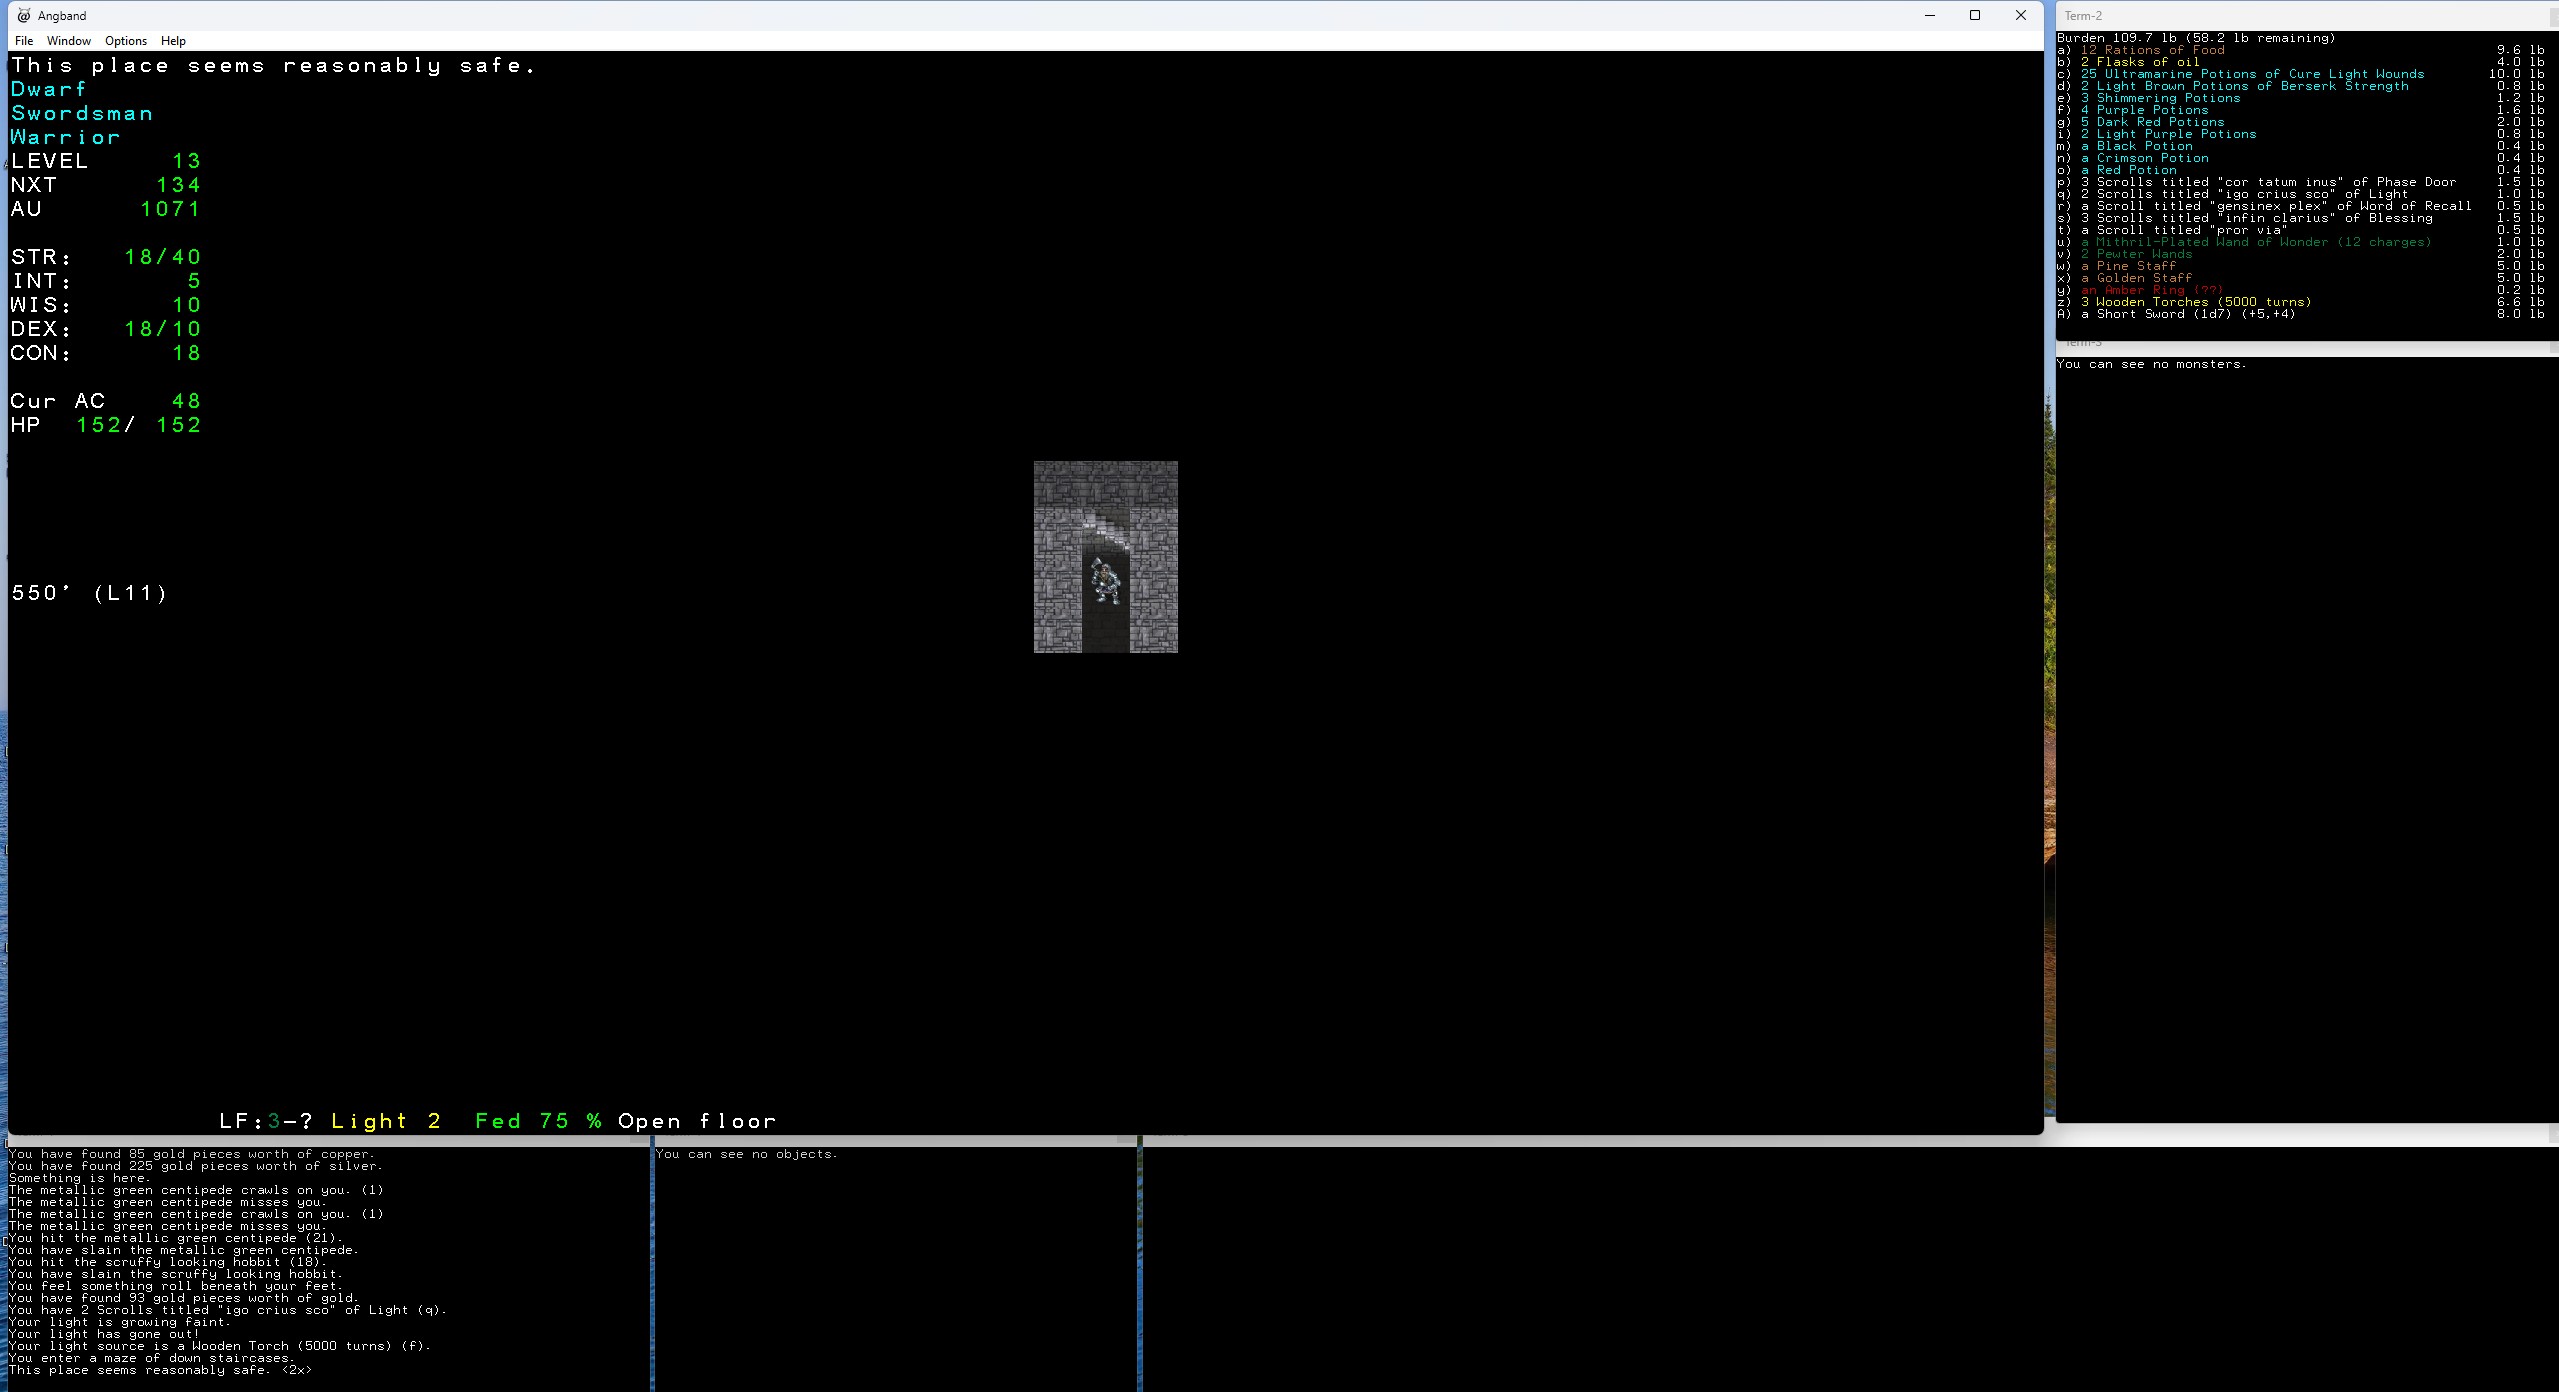Click the WIS 10 stat line
The width and height of the screenshot is (2559, 1392).
[x=106, y=305]
